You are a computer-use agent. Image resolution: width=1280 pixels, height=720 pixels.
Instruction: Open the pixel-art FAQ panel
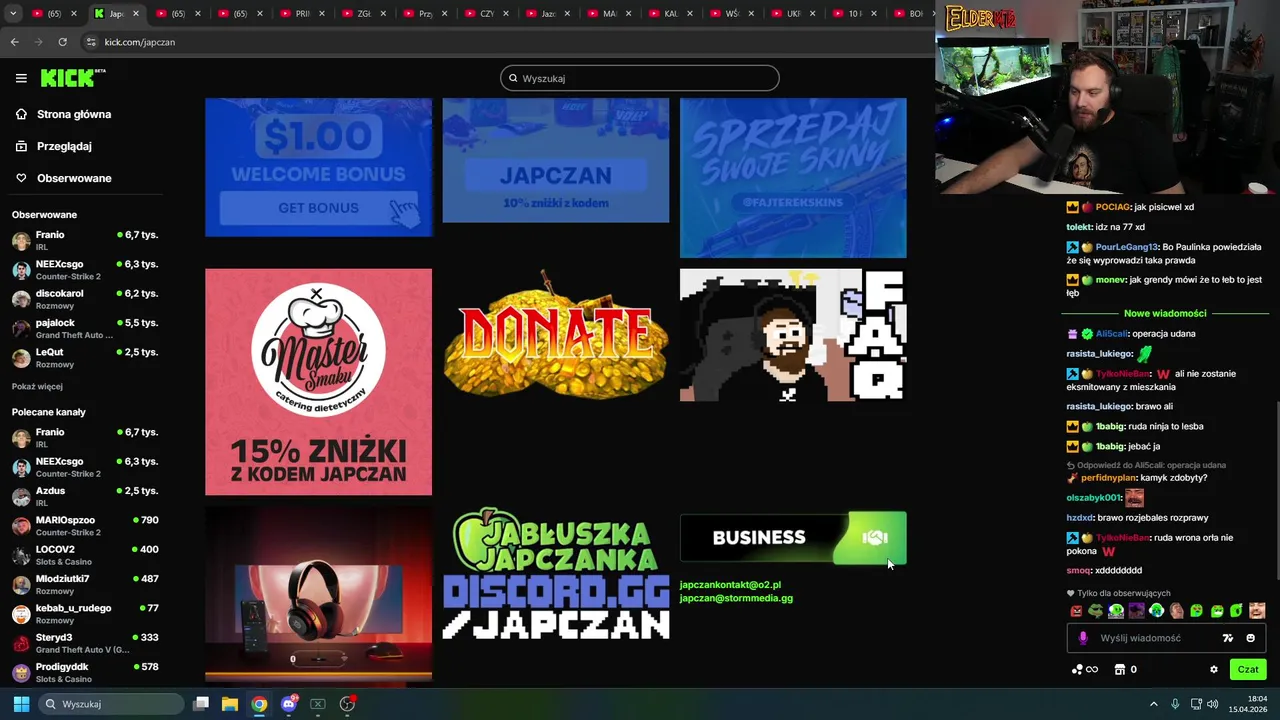(x=793, y=334)
